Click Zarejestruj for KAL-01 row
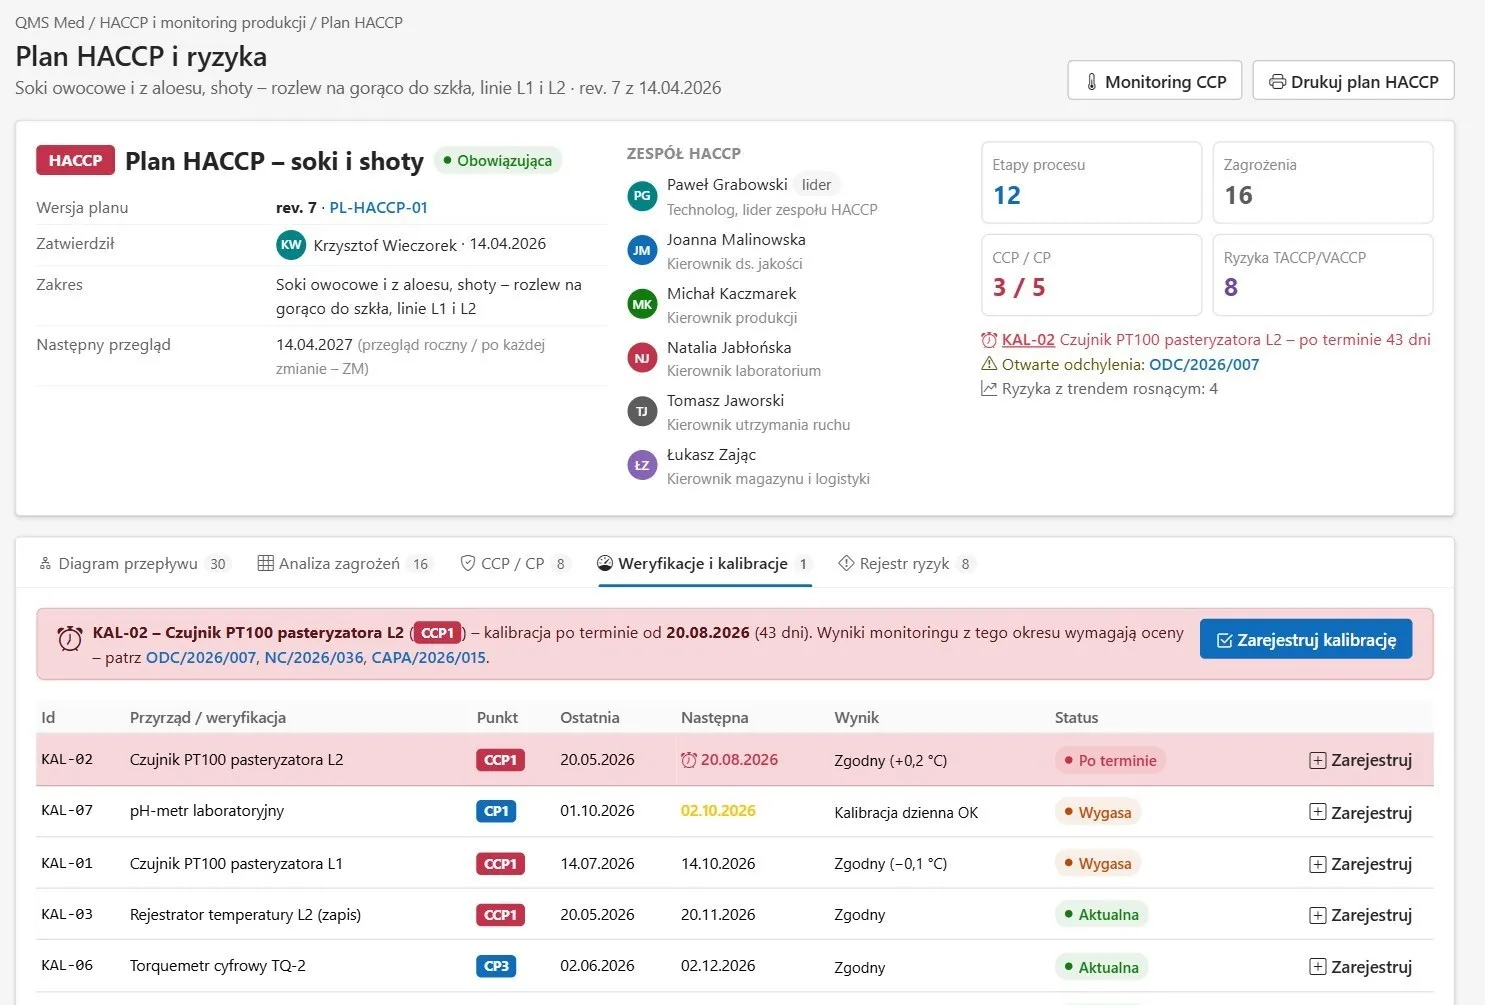 click(1360, 864)
